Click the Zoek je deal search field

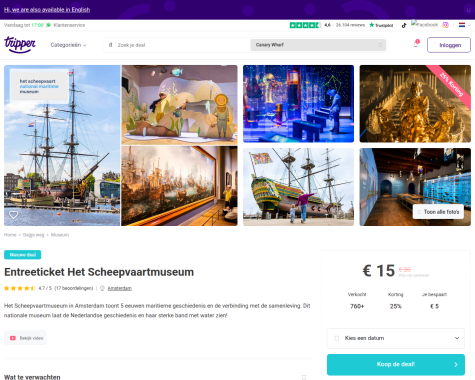tap(177, 45)
